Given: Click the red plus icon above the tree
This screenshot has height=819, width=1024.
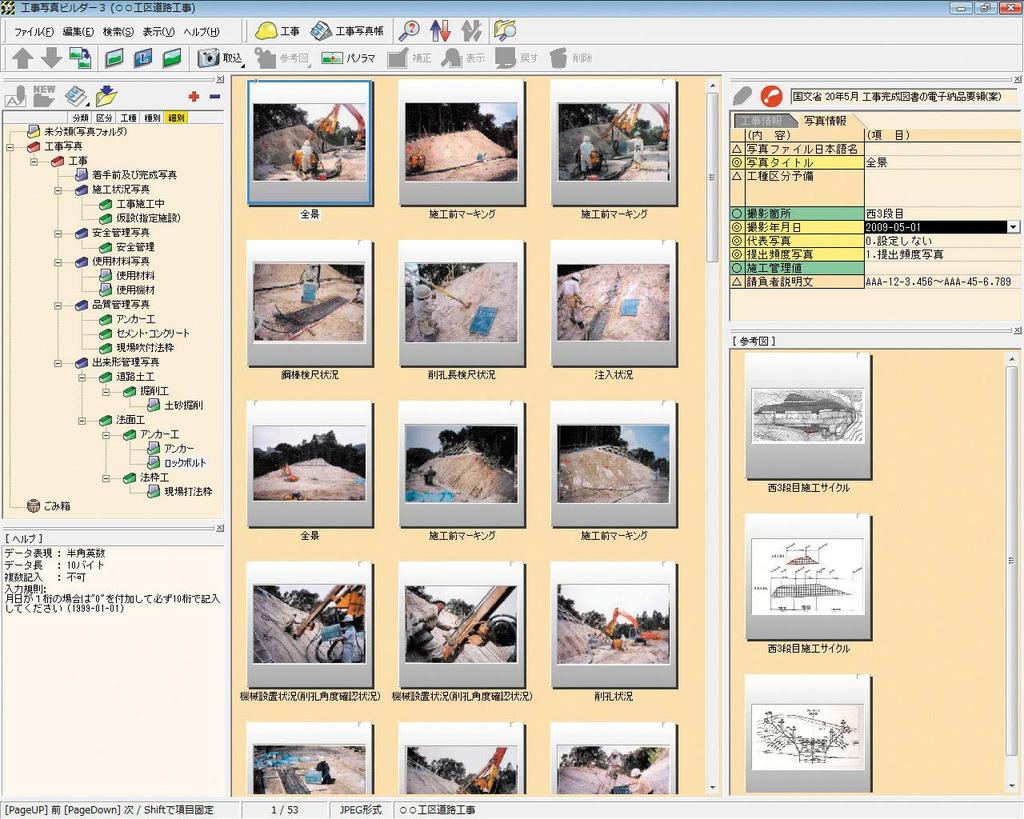Looking at the screenshot, I should [193, 95].
